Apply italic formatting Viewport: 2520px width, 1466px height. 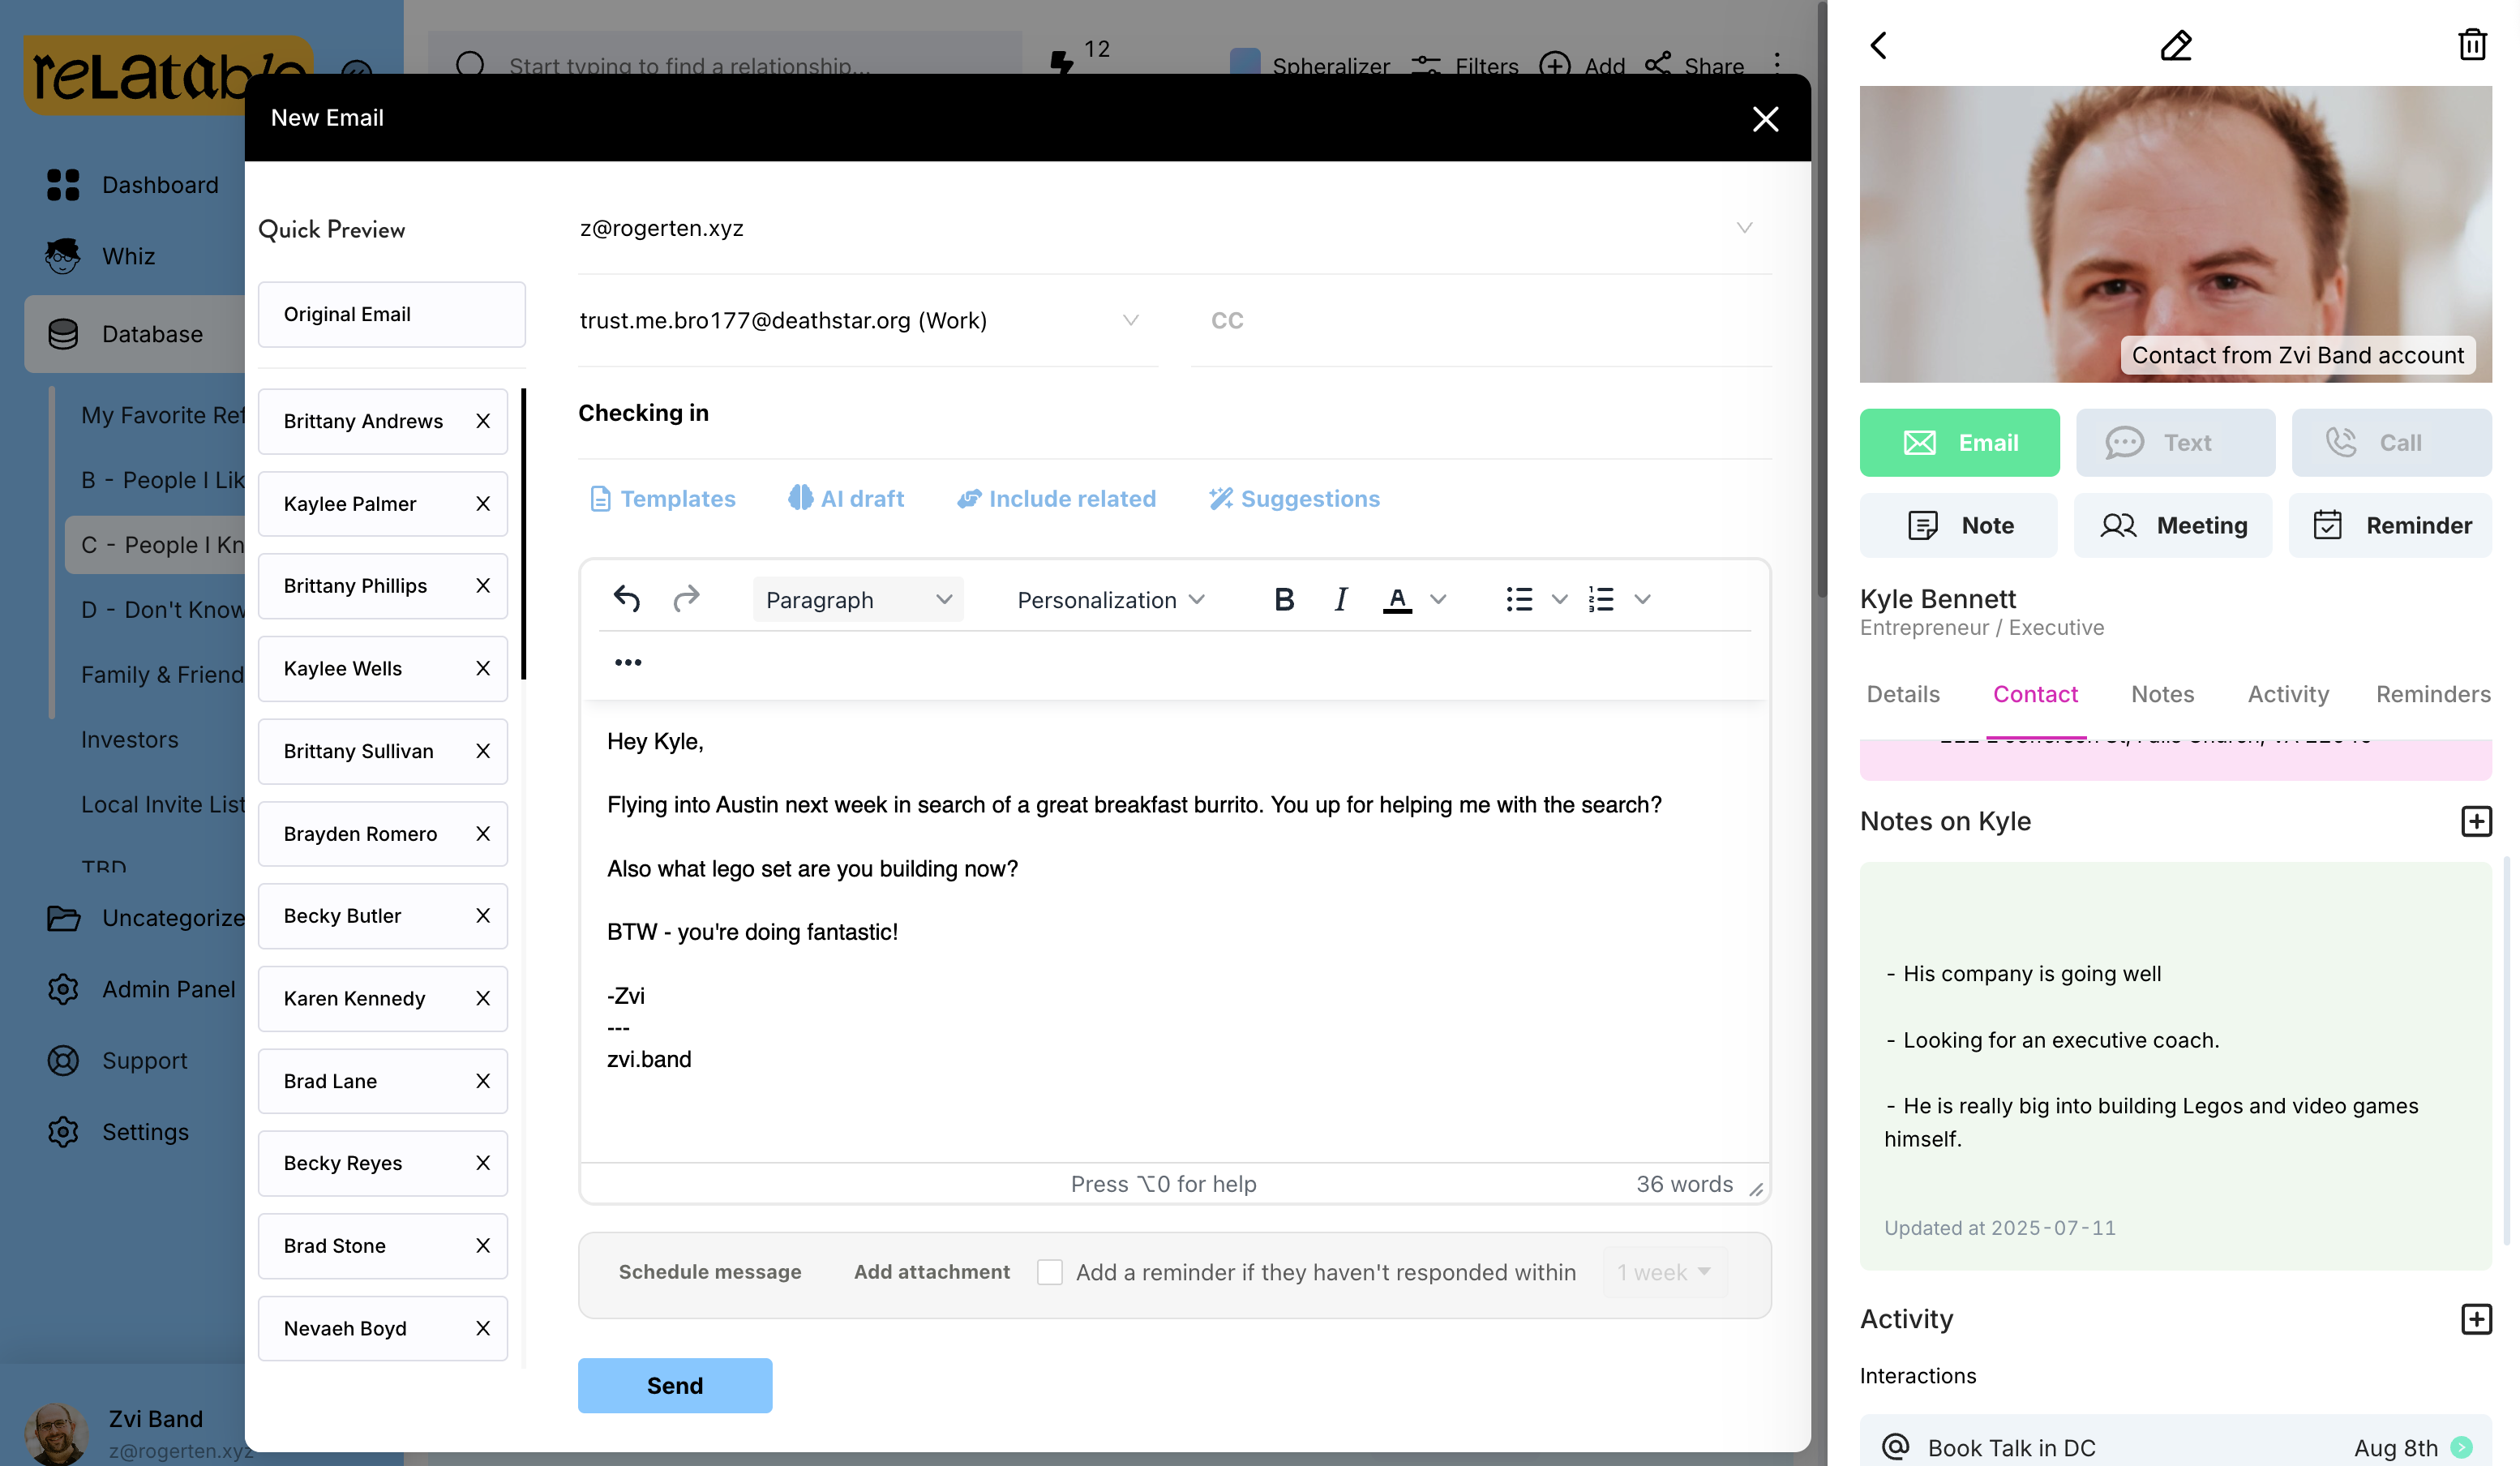click(x=1340, y=599)
